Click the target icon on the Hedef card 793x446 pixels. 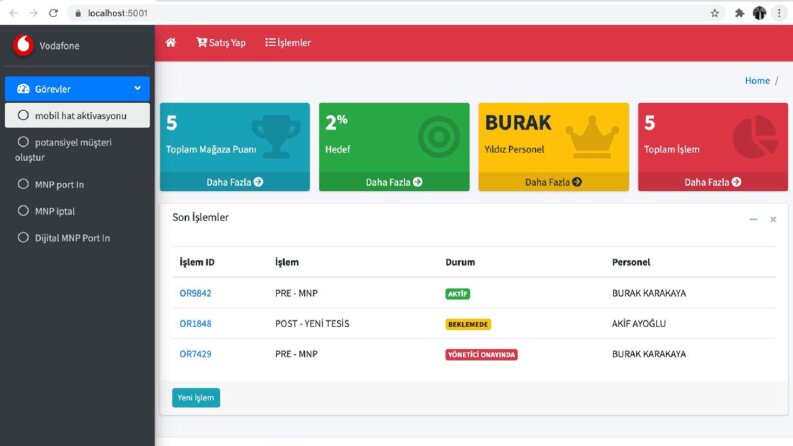click(x=439, y=136)
